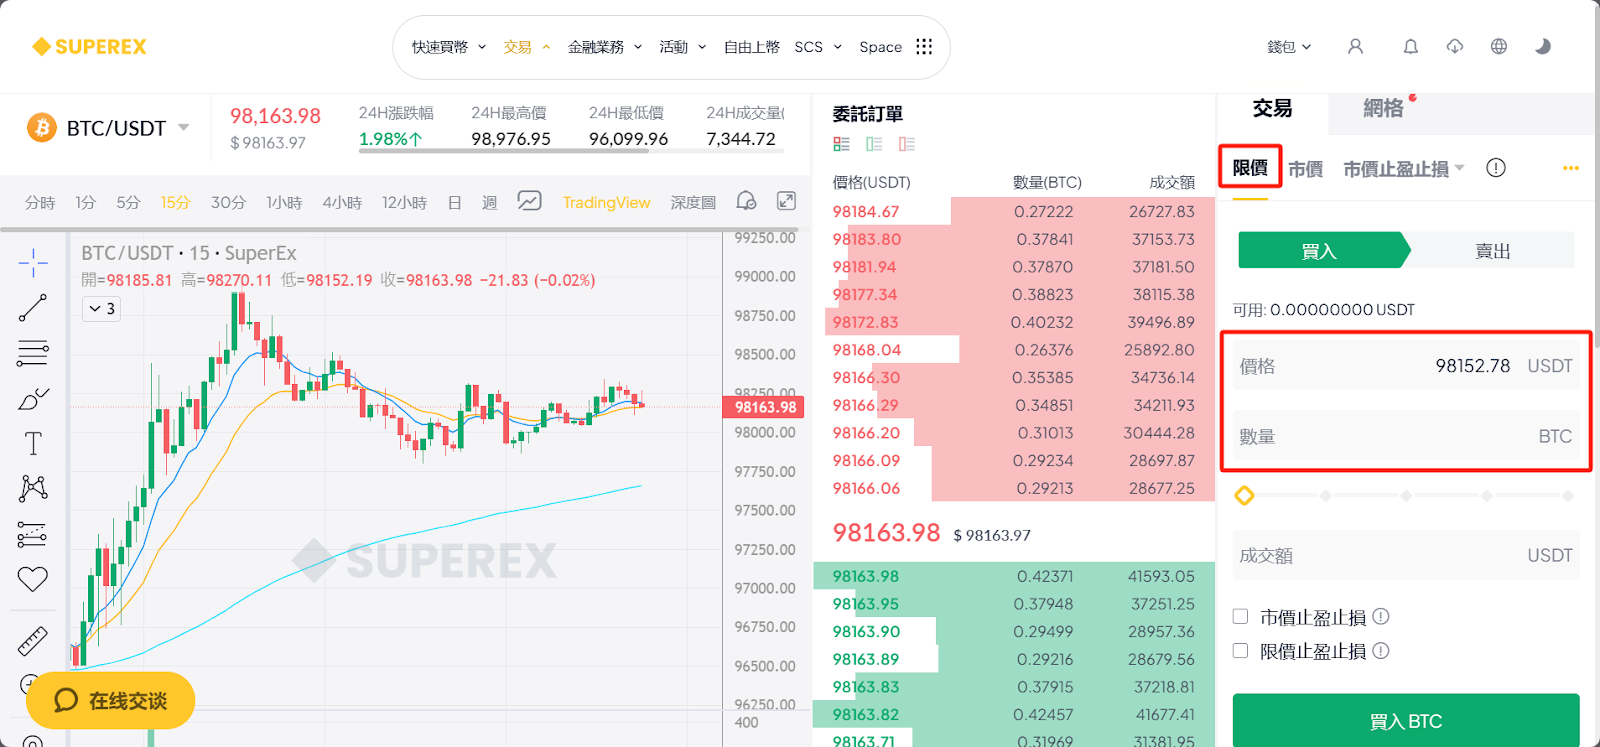This screenshot has height=747, width=1600.
Task: Click the 成交額 USDT total field
Action: tap(1405, 555)
